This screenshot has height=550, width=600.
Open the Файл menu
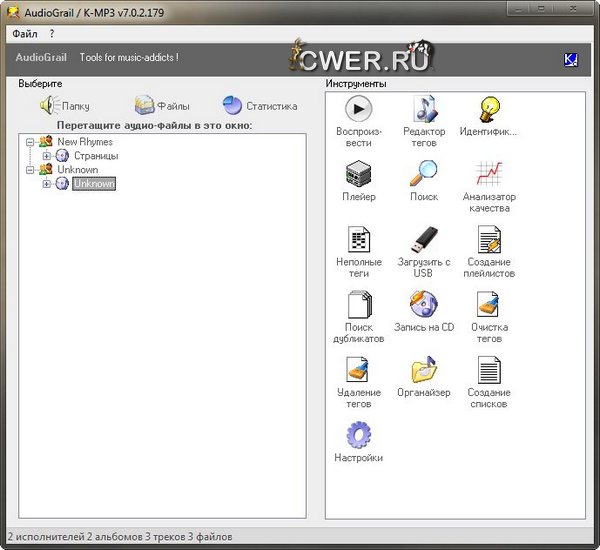(x=24, y=34)
